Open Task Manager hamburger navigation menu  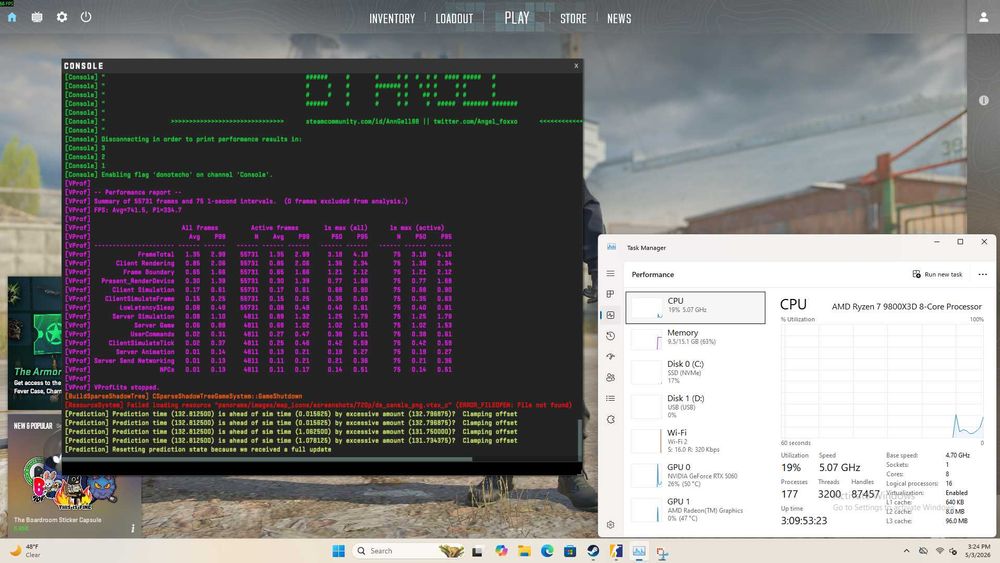610,274
